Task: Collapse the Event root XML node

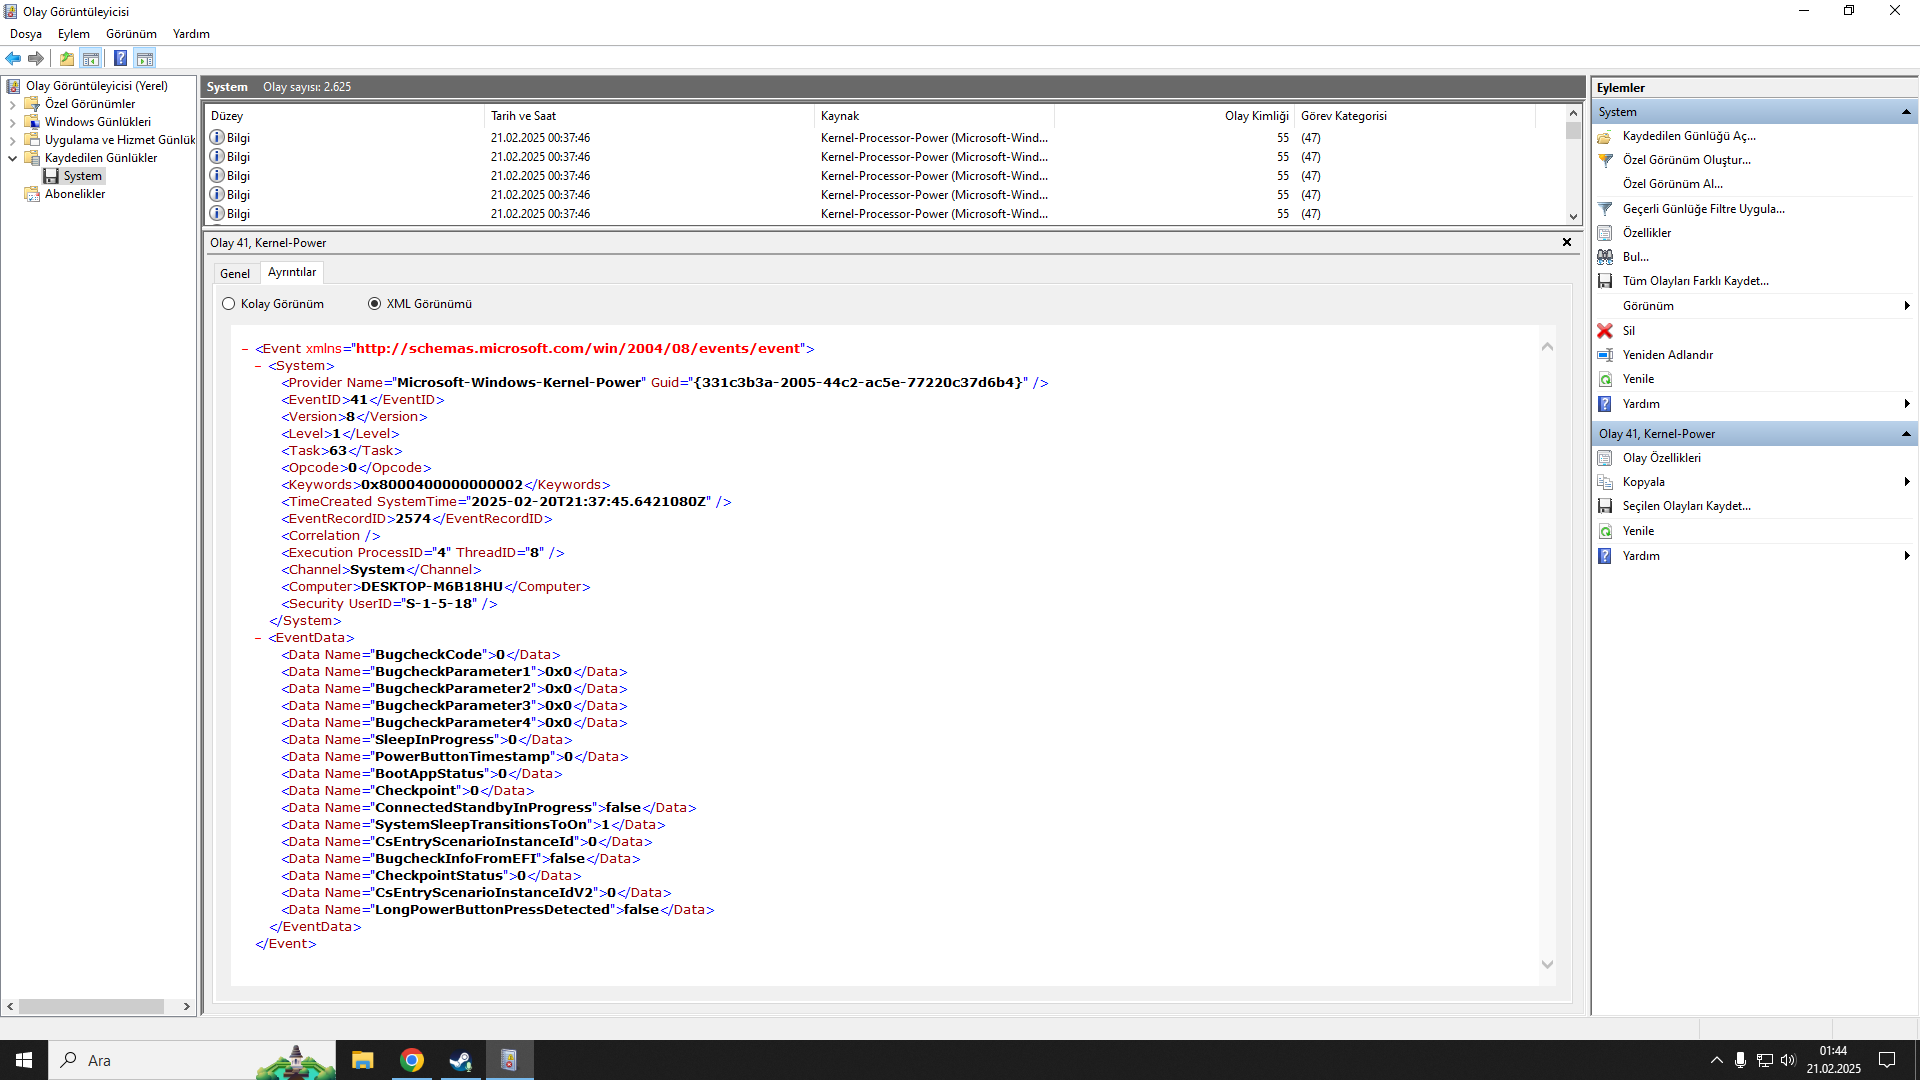Action: click(245, 349)
